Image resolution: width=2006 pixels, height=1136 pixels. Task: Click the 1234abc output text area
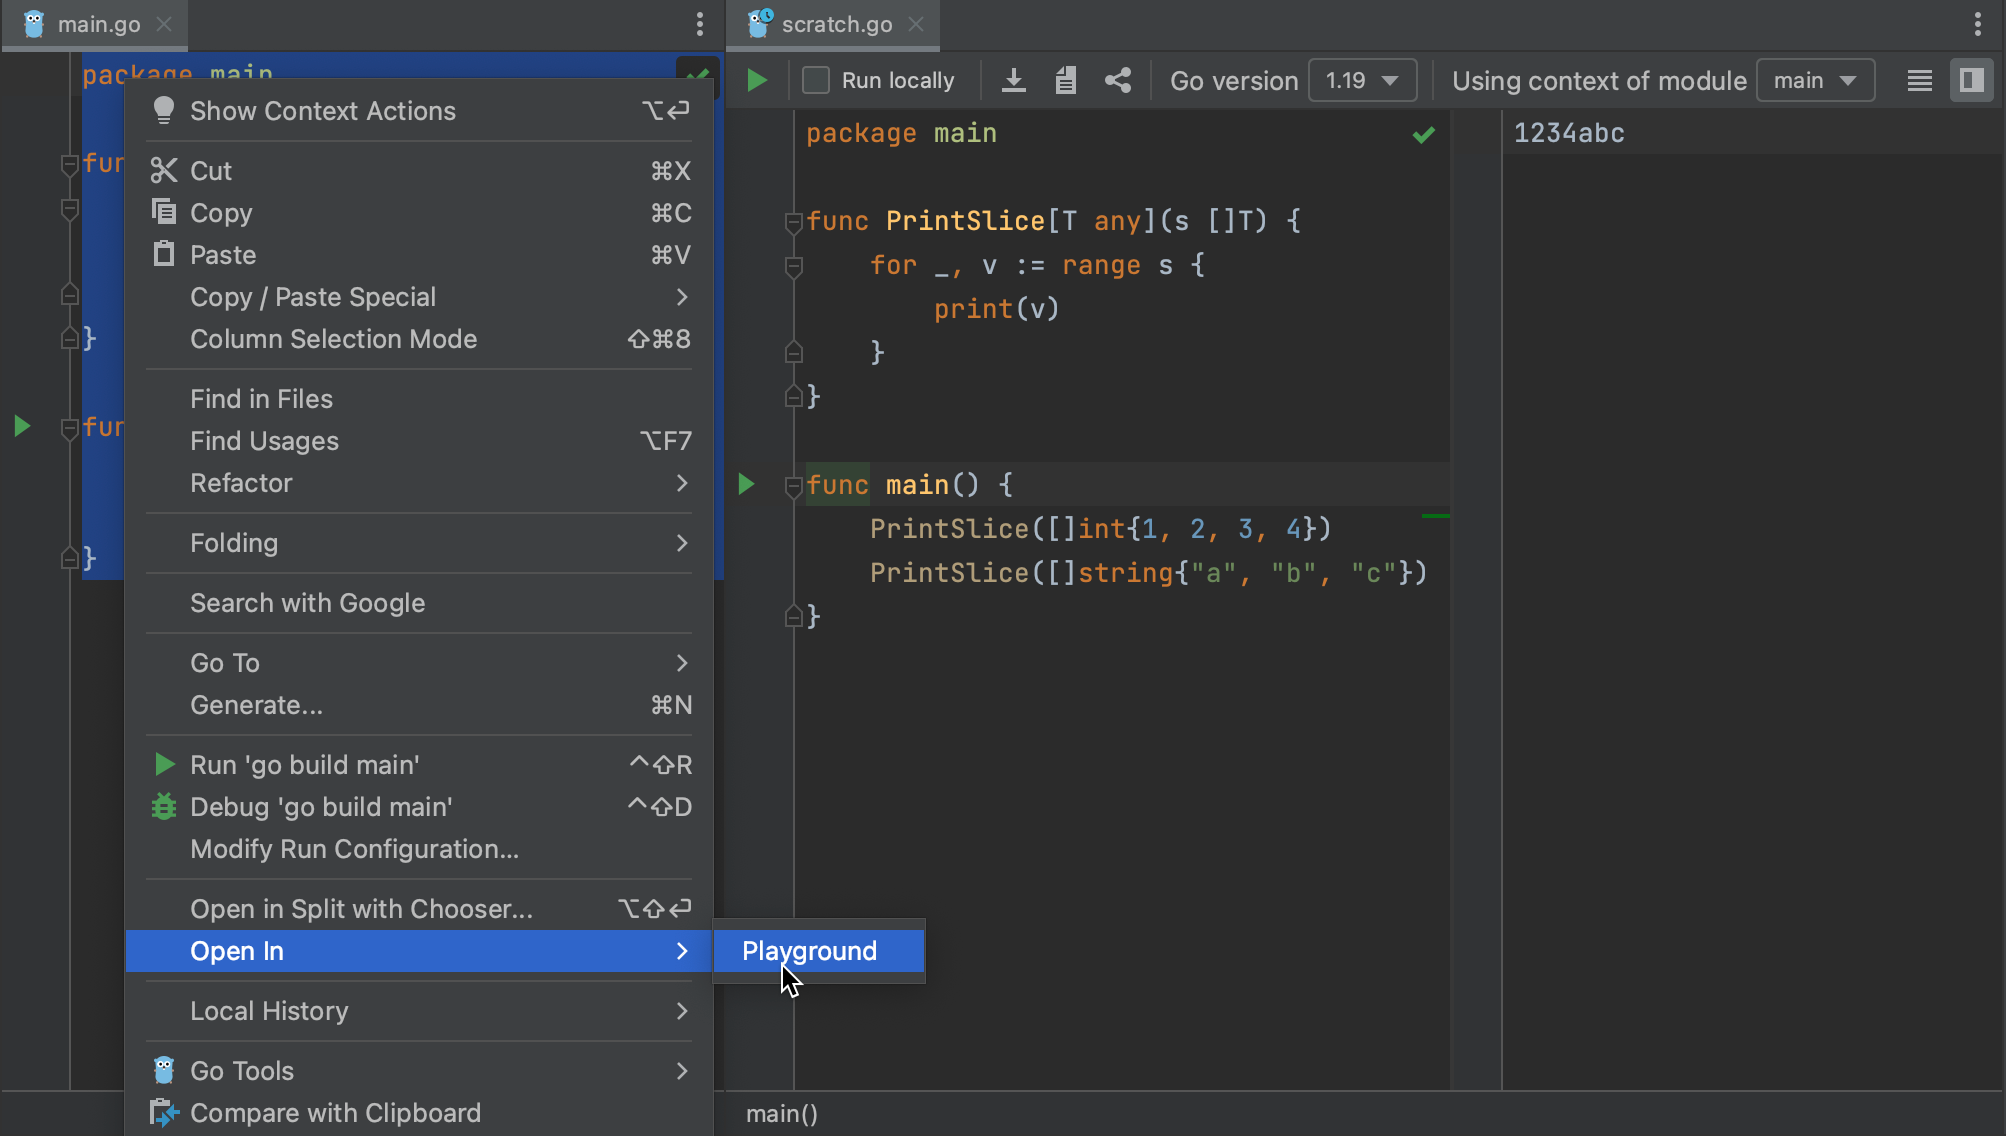coord(1568,133)
